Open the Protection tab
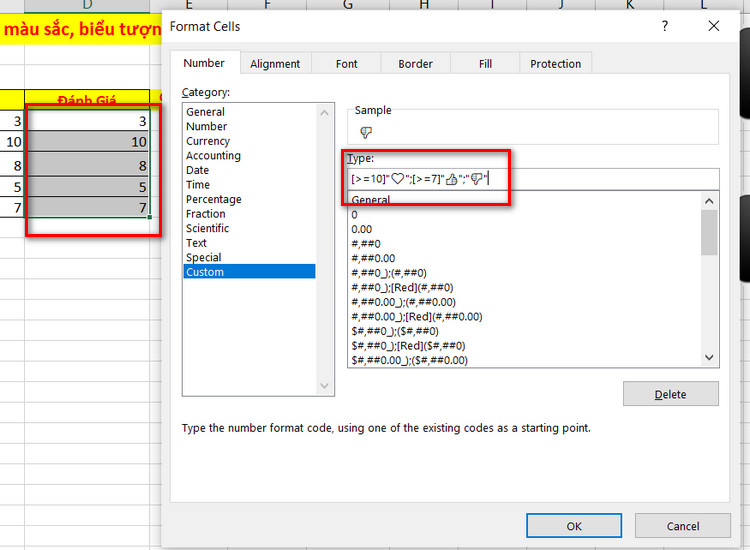The image size is (750, 550). [555, 64]
